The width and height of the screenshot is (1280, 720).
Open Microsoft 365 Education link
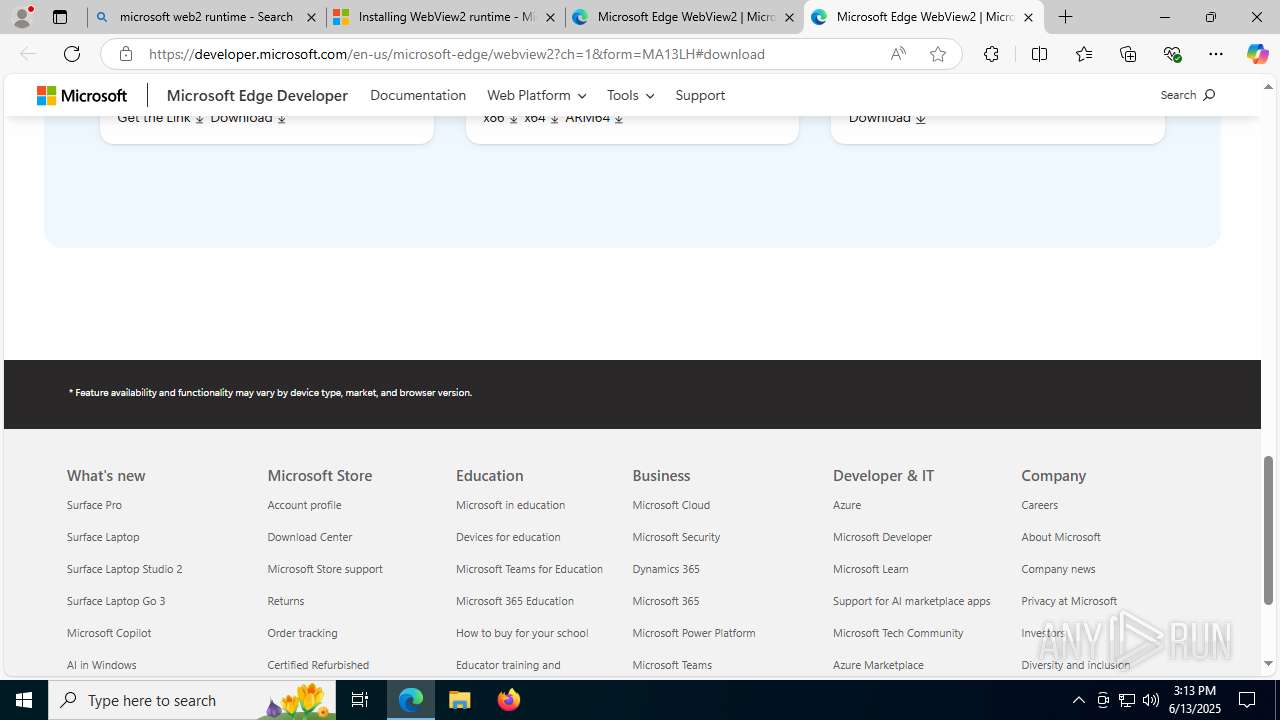pos(515,601)
